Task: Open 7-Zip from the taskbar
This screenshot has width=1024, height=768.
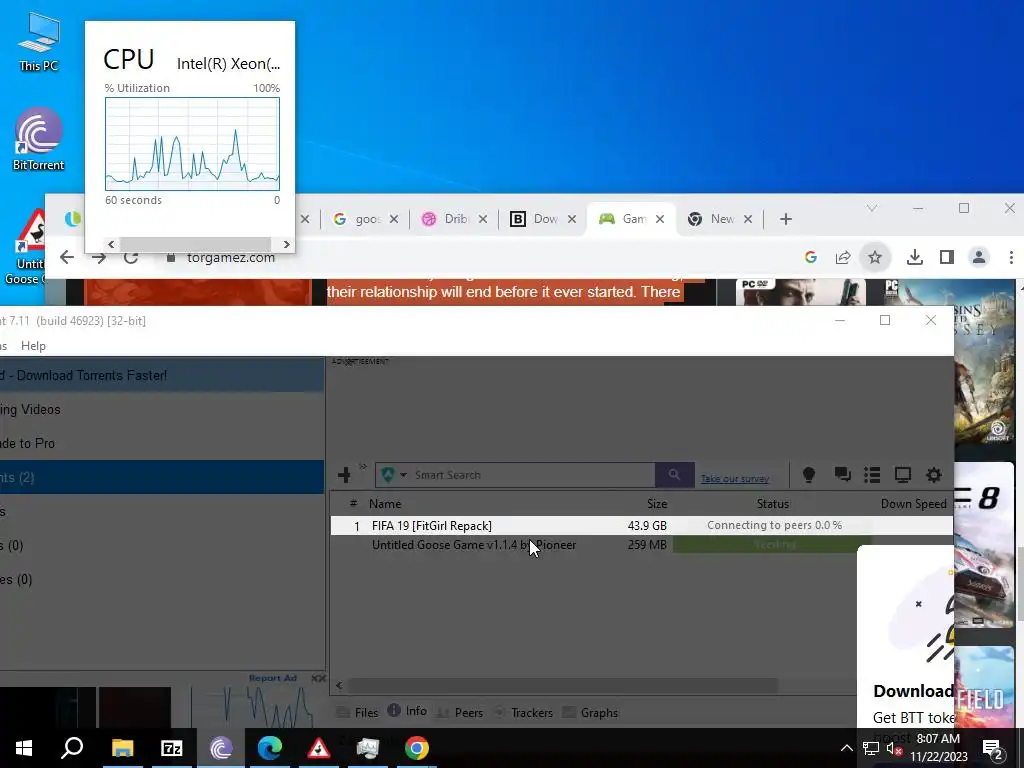Action: (171, 748)
